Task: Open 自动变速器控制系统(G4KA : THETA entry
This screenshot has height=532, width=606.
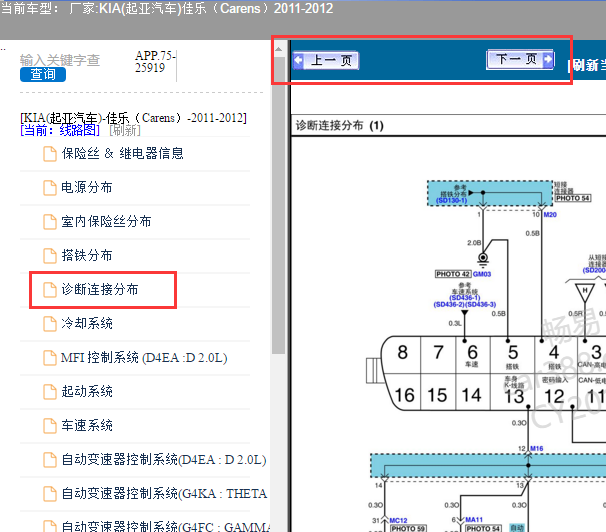Action: (164, 493)
